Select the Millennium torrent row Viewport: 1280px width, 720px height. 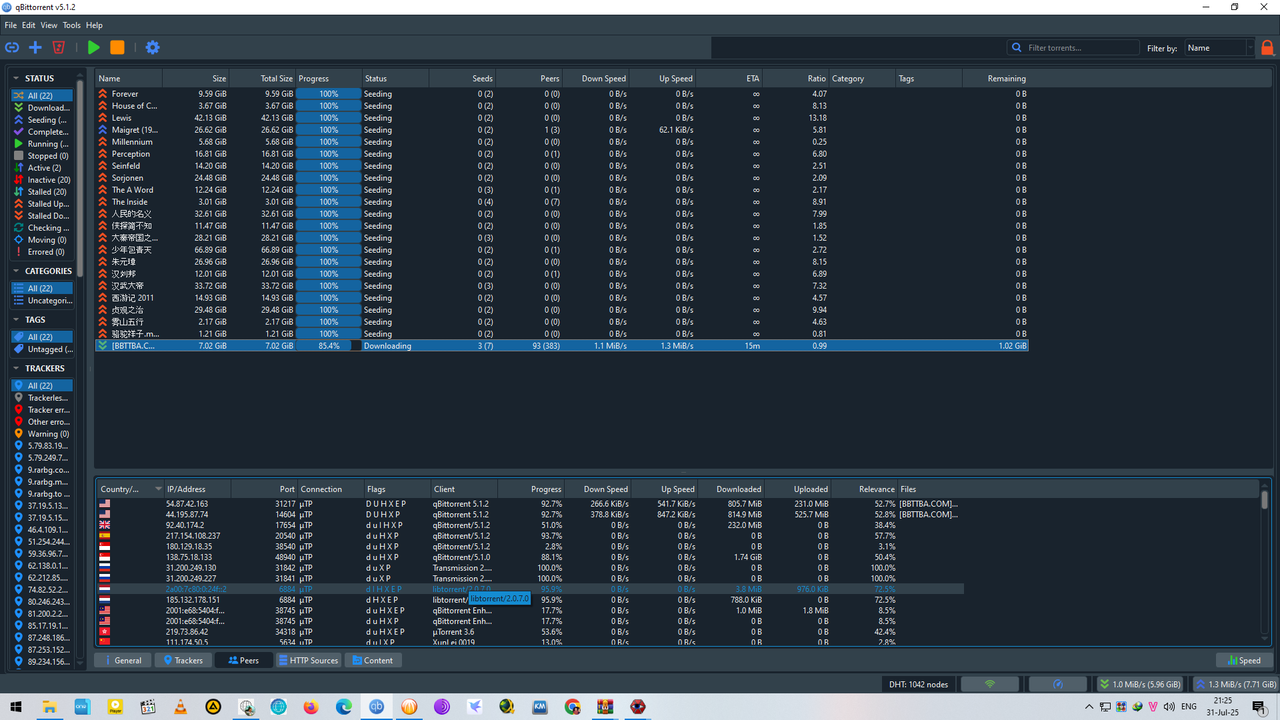point(562,142)
